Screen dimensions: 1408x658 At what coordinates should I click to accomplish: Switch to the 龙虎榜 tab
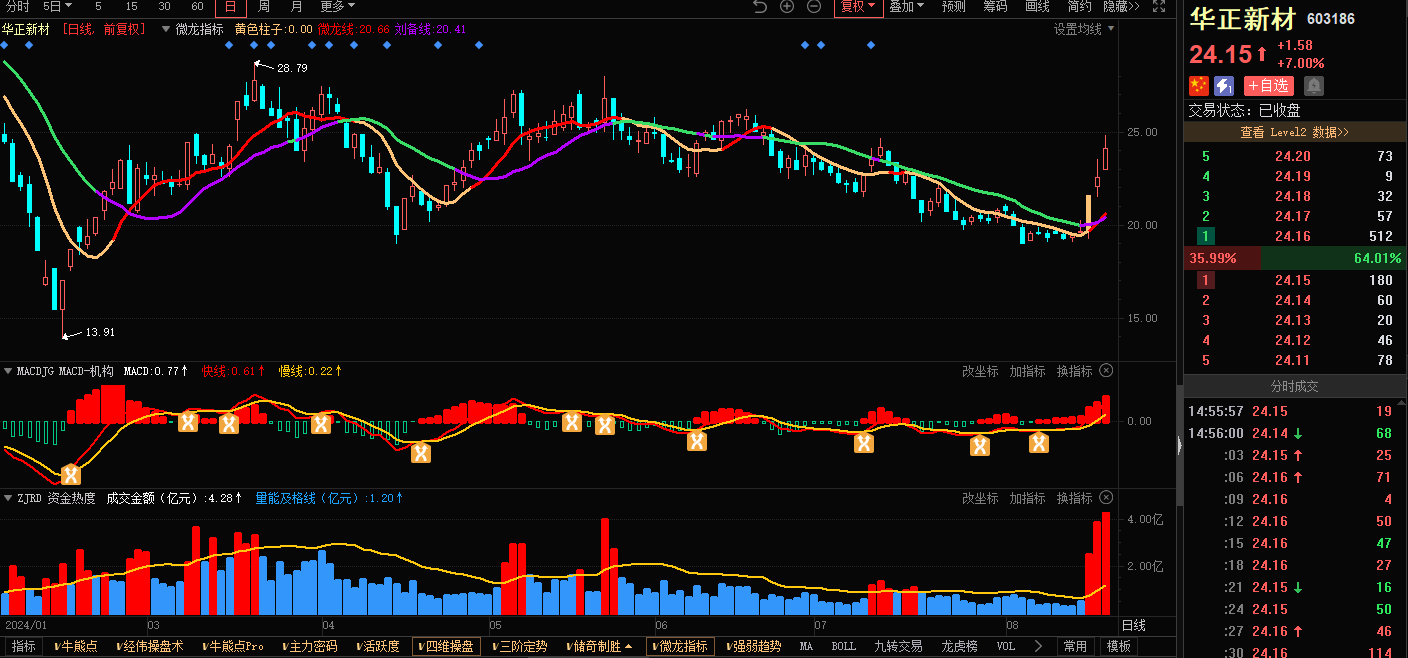click(961, 647)
